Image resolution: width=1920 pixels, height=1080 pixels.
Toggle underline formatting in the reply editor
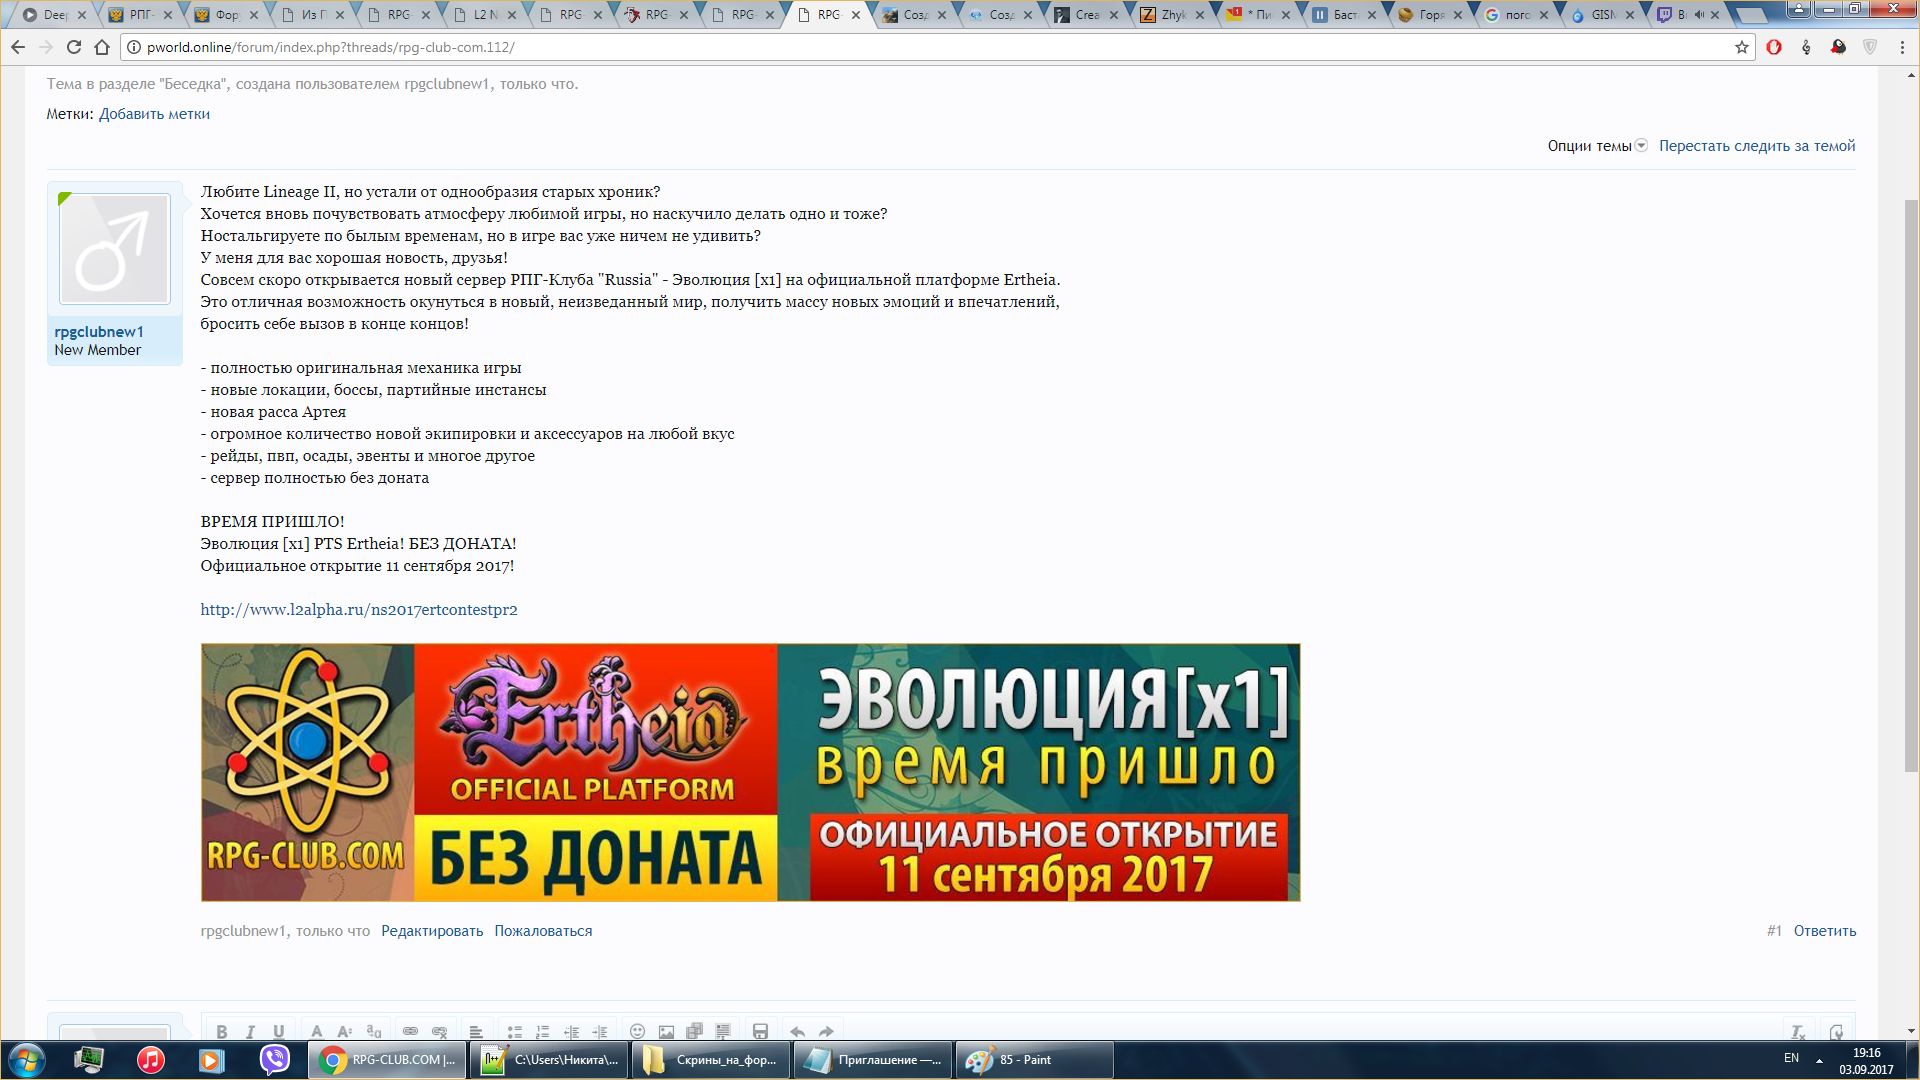(x=279, y=1031)
